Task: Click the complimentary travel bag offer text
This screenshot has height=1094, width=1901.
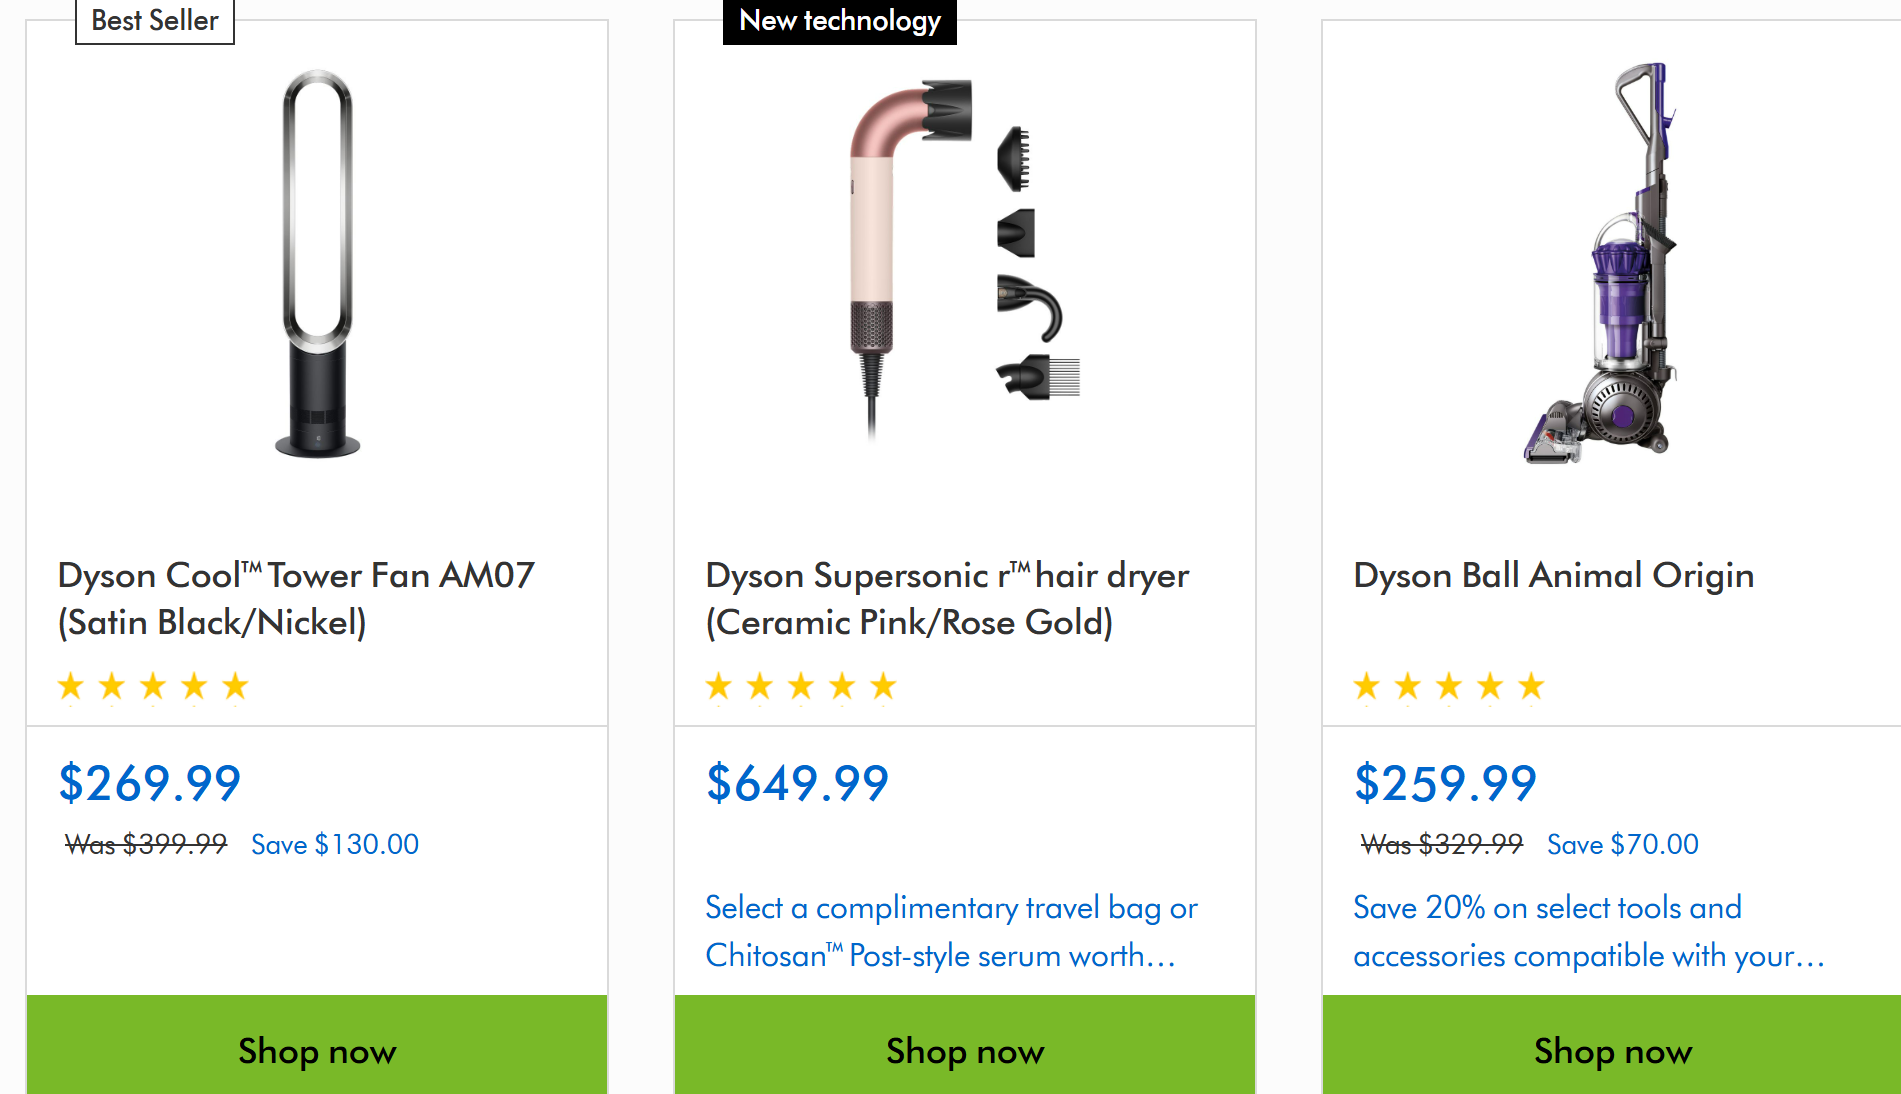Action: (x=951, y=931)
